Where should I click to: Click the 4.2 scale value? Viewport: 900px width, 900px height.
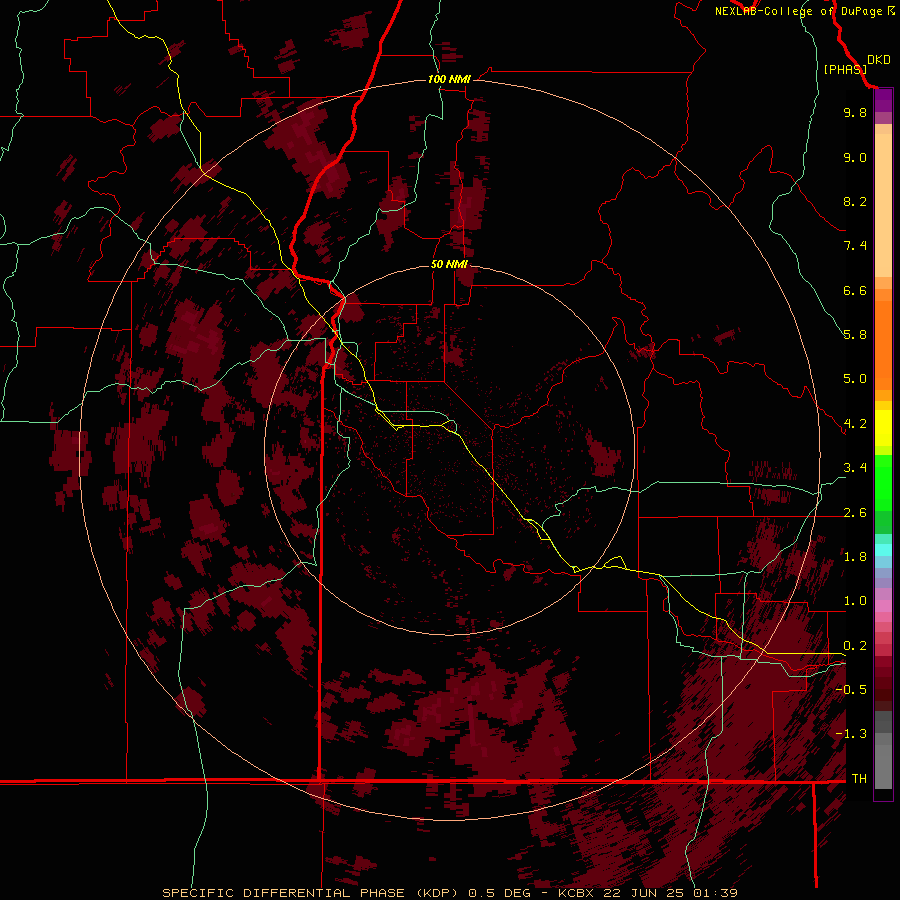click(x=855, y=424)
